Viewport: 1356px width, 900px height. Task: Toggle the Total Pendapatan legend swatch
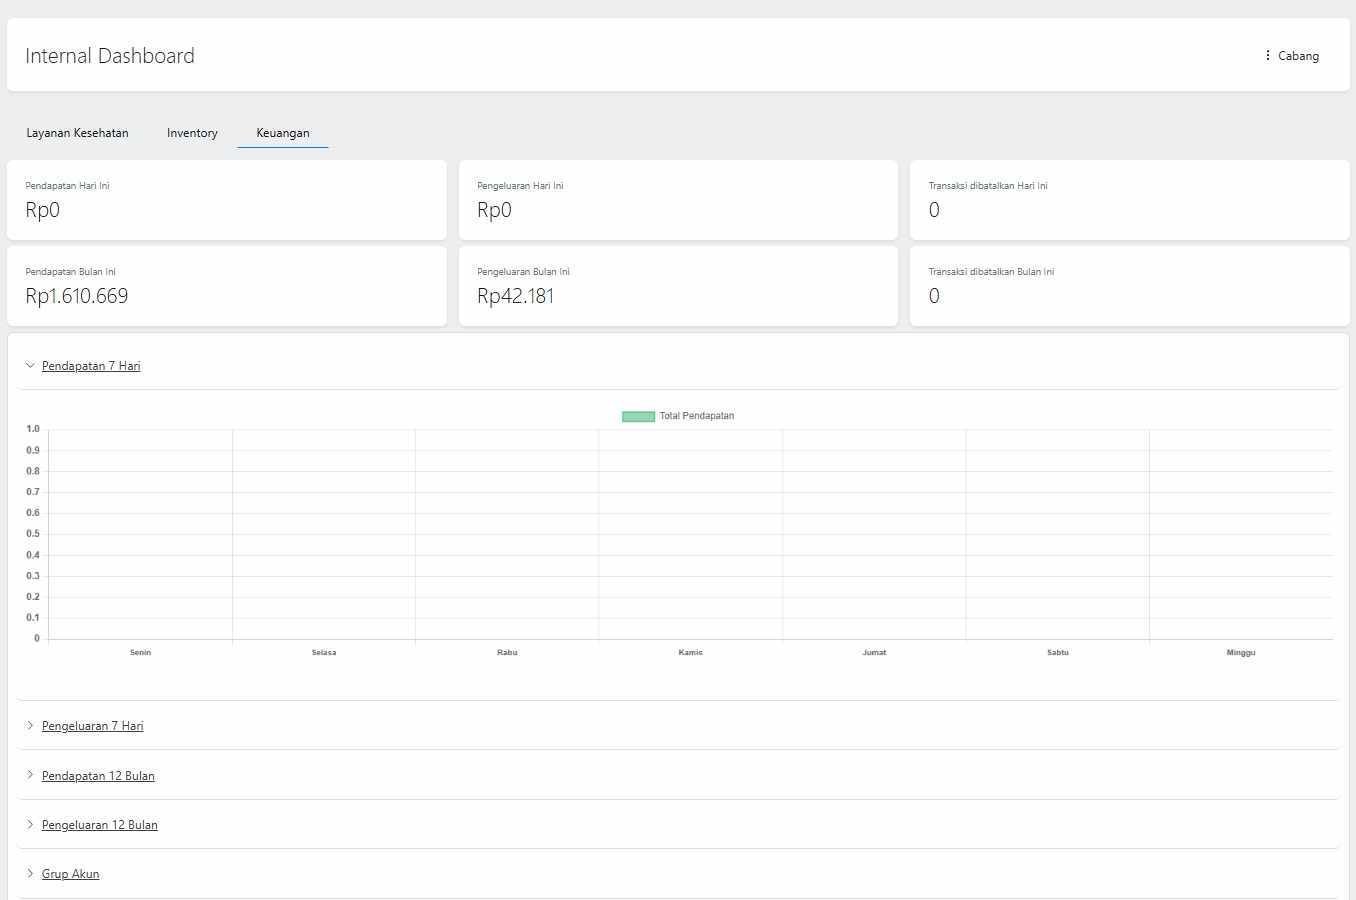638,416
